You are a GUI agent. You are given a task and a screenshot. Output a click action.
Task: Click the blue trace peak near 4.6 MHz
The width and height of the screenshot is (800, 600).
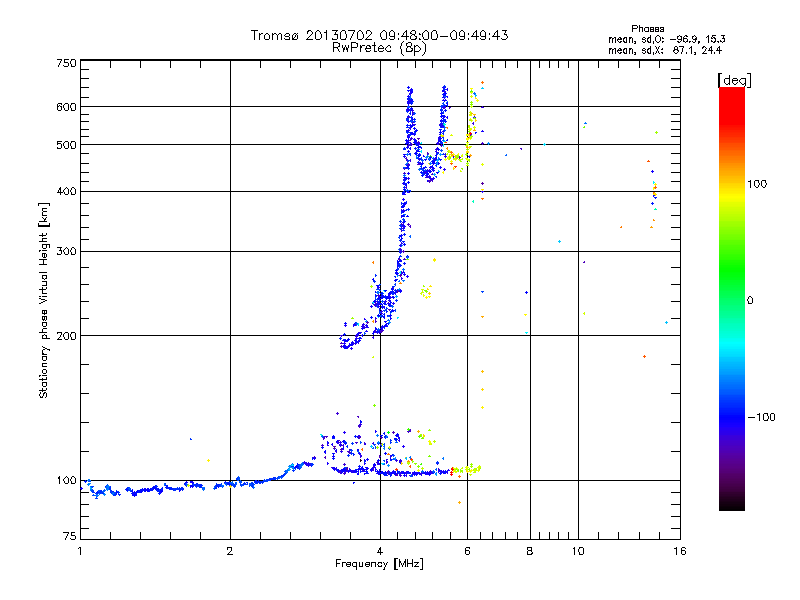point(409,91)
